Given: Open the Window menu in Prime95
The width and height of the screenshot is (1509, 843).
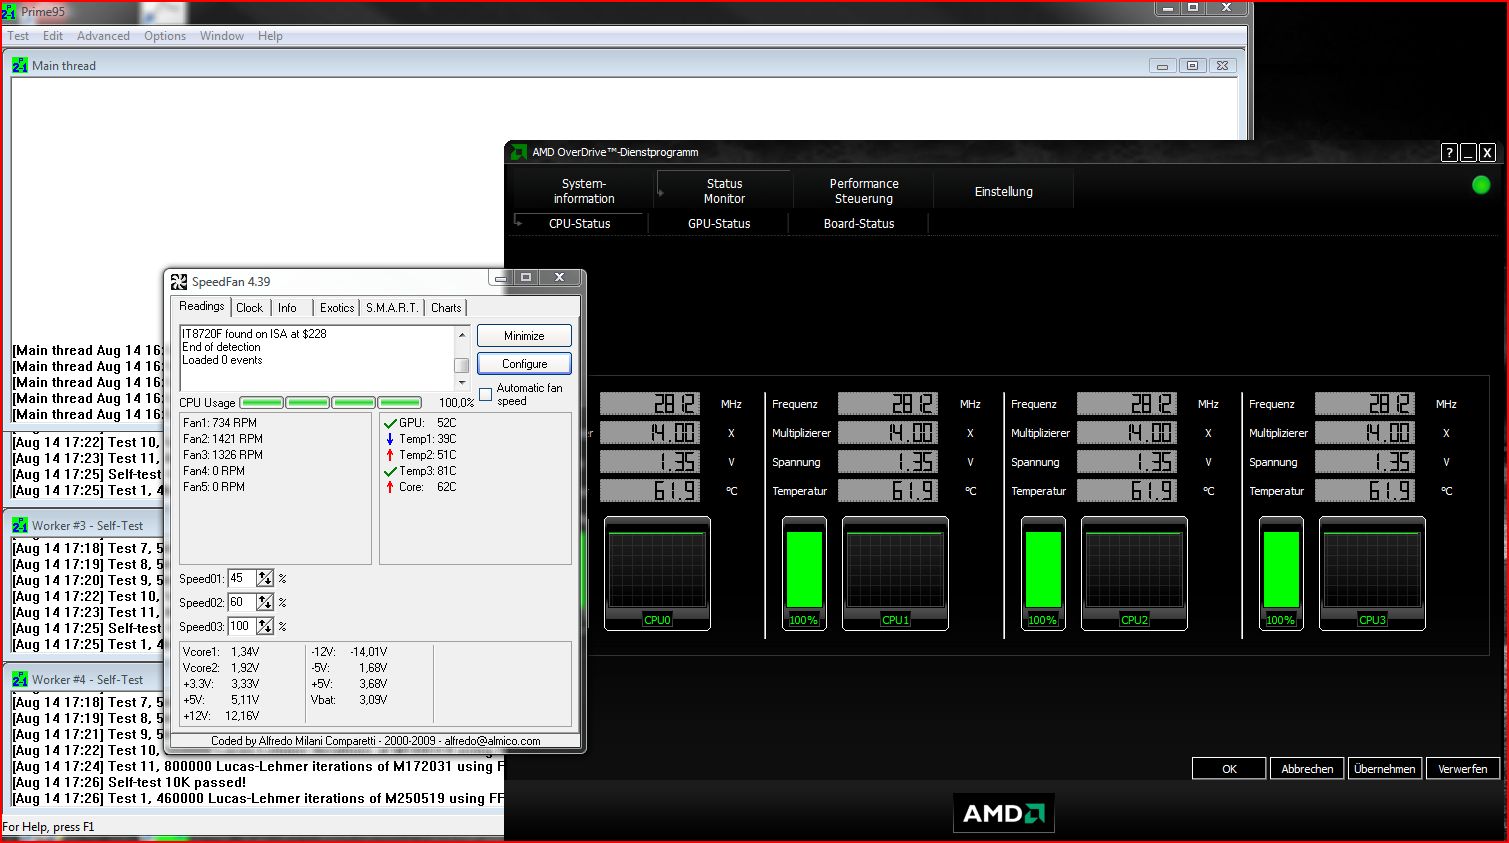Looking at the screenshot, I should coord(222,36).
